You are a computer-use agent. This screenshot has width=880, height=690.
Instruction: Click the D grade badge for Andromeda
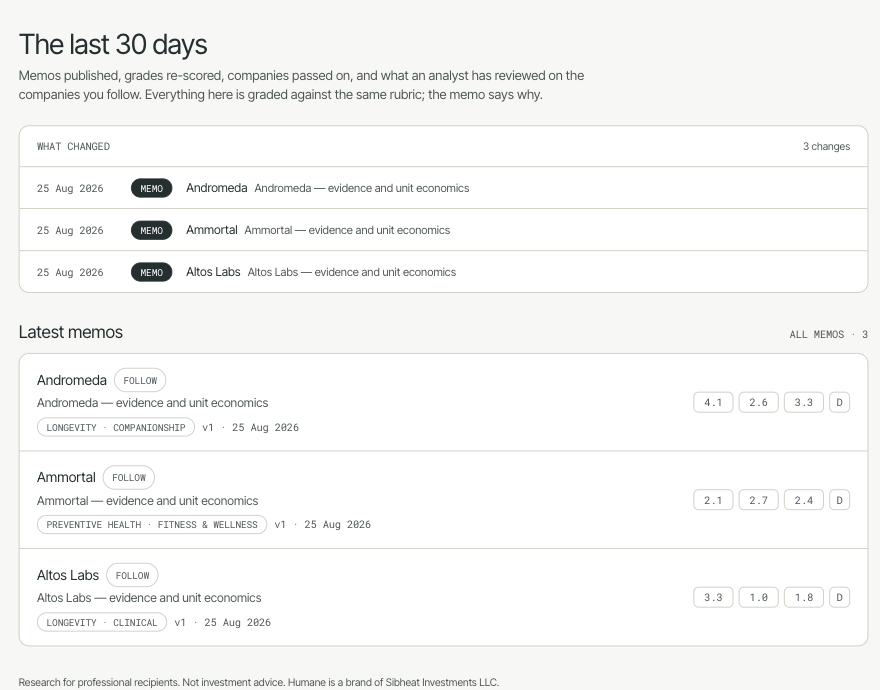(840, 403)
